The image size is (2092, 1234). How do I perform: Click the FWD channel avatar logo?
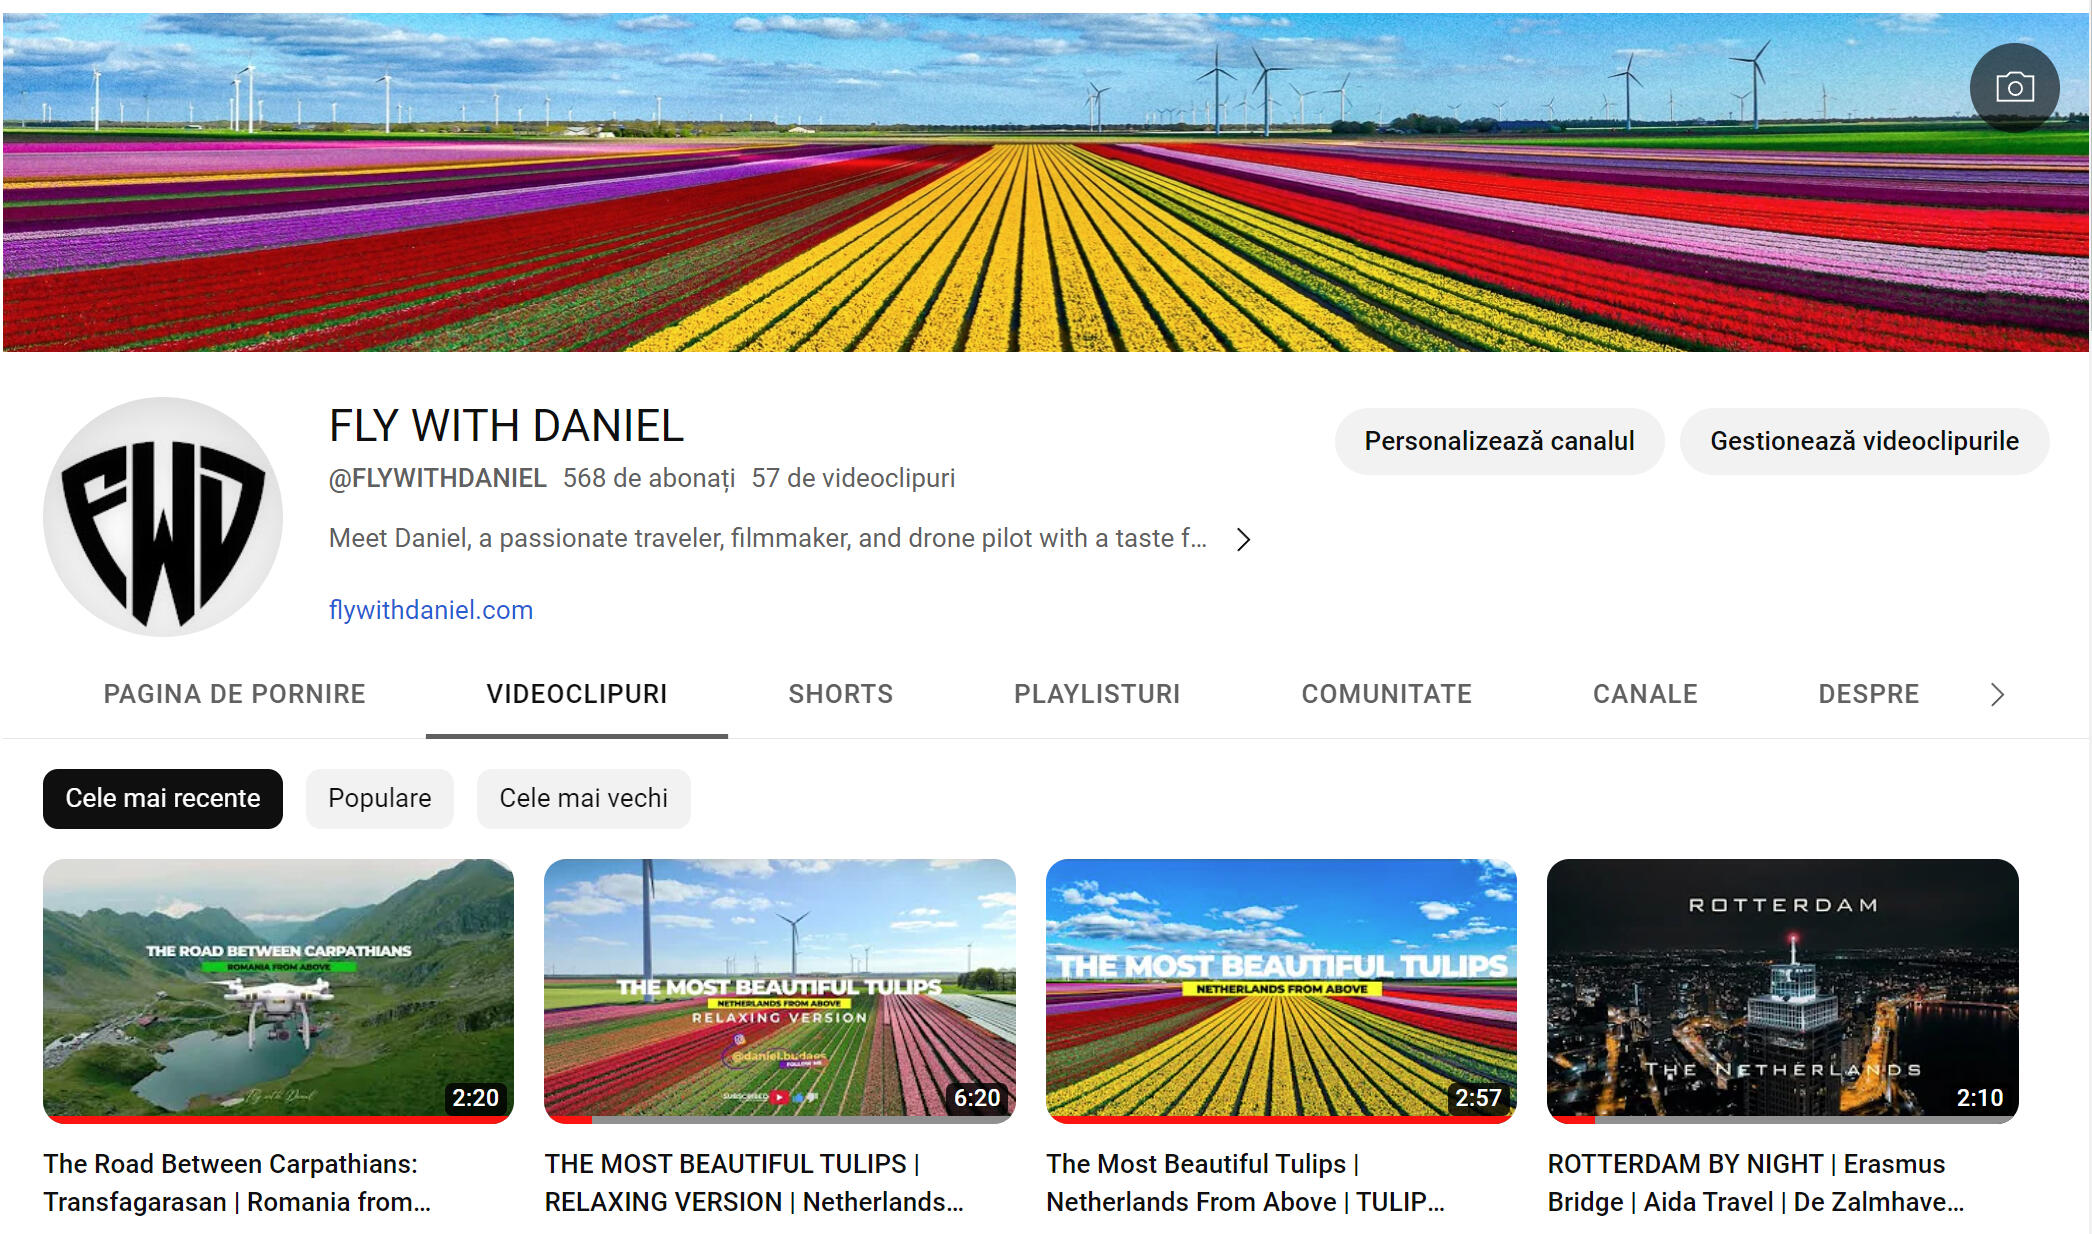click(x=163, y=517)
